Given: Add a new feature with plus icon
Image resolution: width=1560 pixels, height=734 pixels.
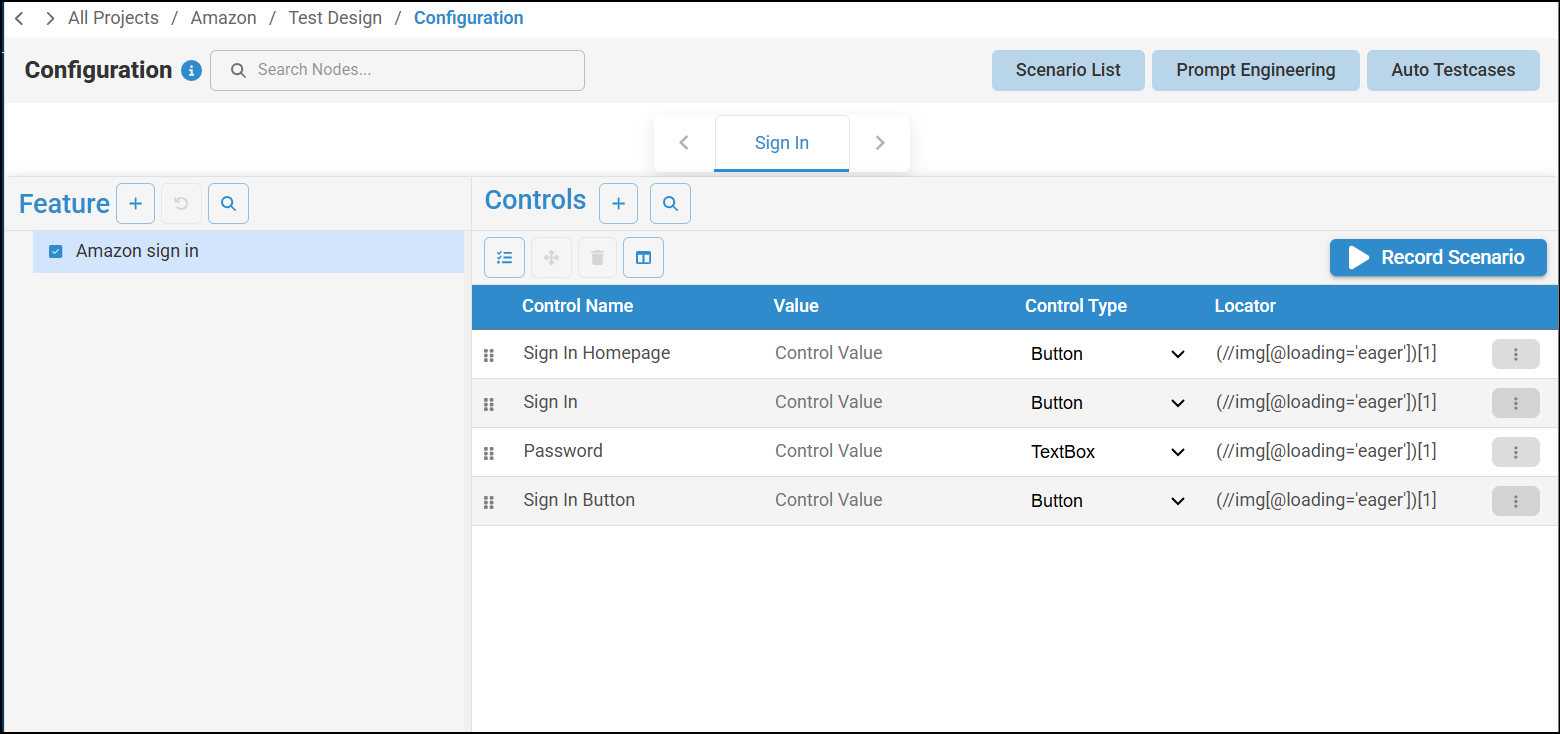Looking at the screenshot, I should click(x=136, y=204).
